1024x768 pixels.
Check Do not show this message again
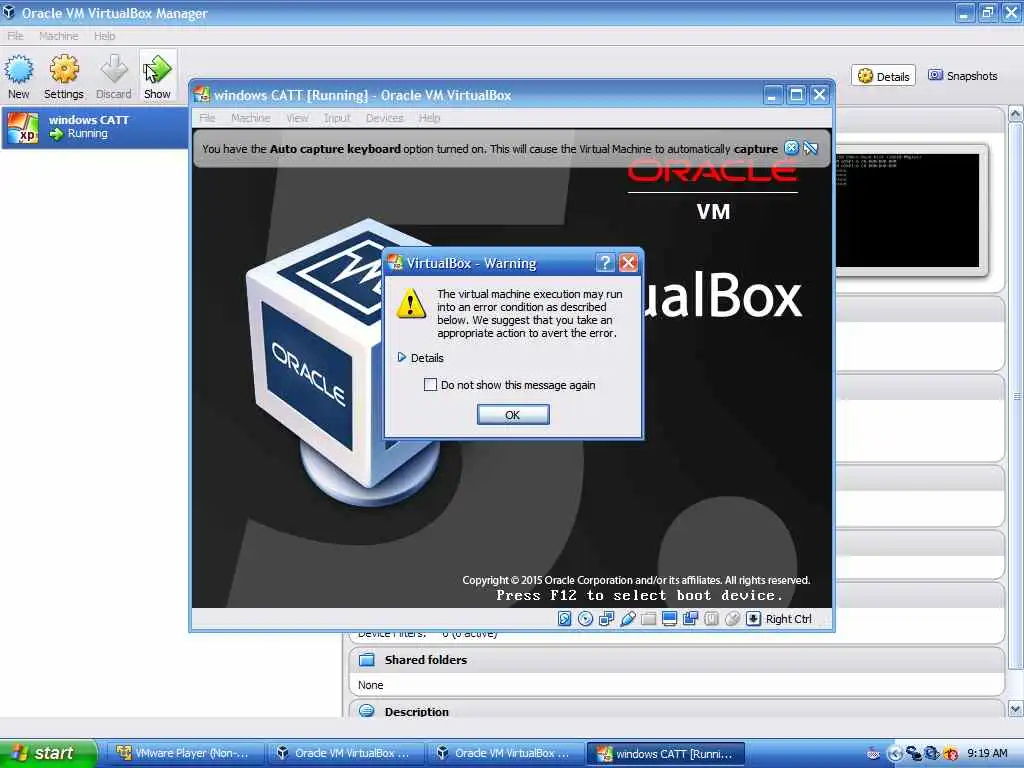pos(430,385)
